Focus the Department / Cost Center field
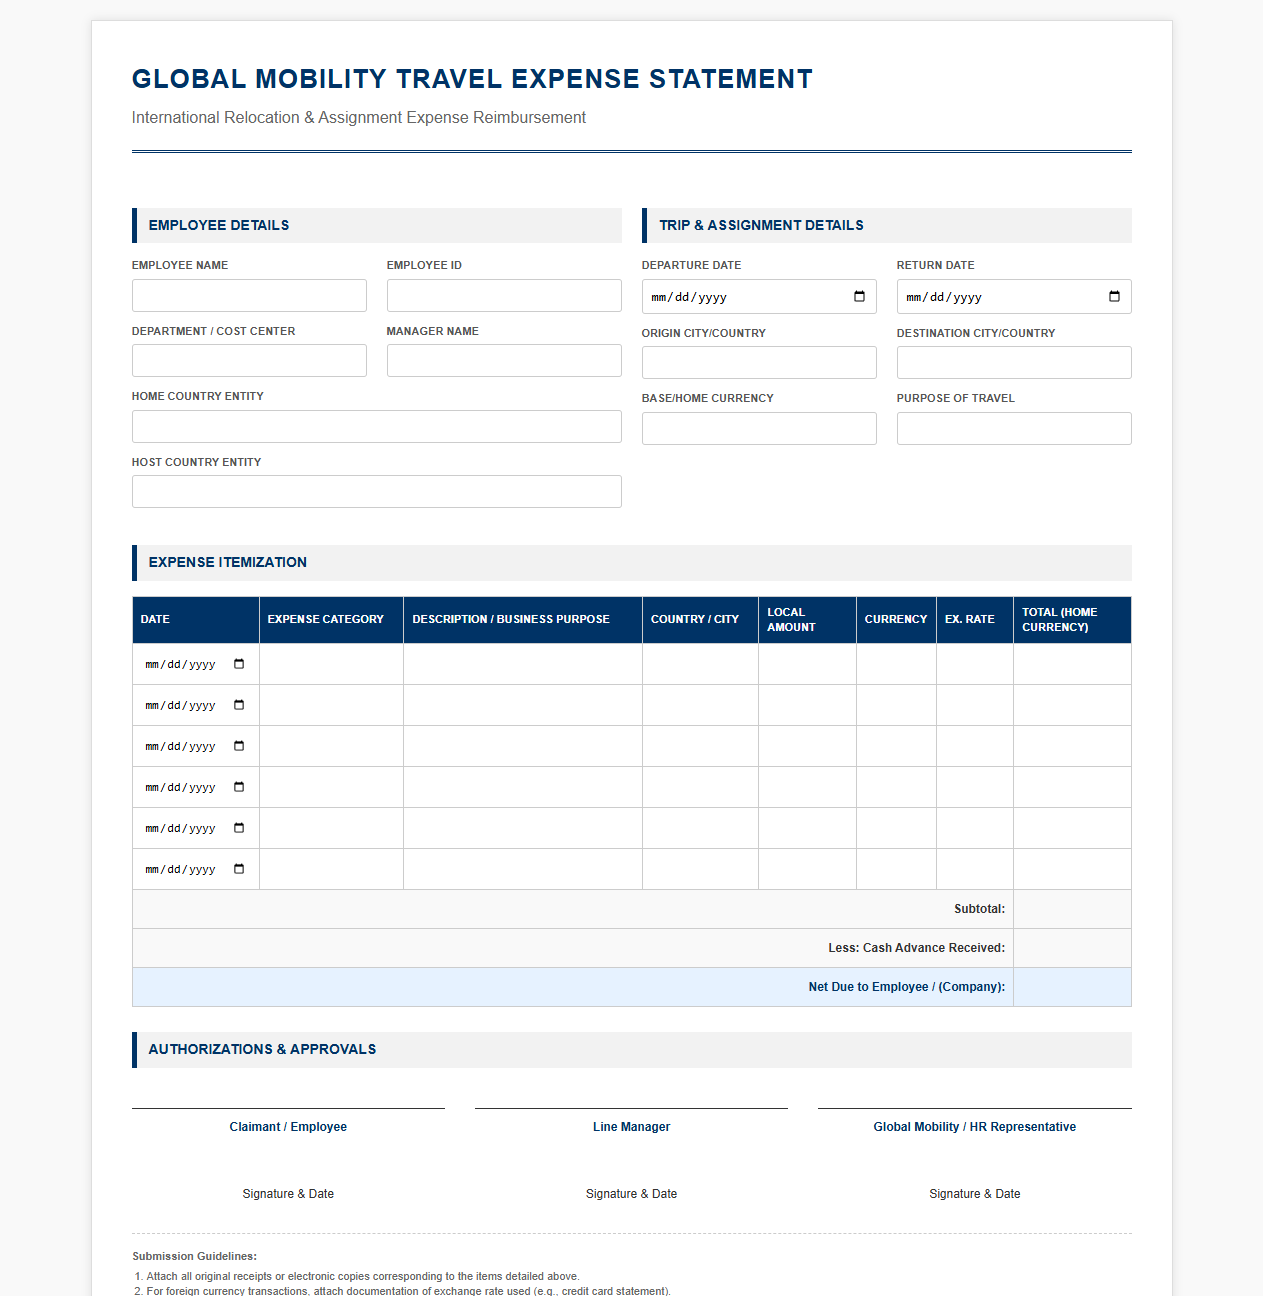Viewport: 1263px width, 1296px height. coord(249,361)
